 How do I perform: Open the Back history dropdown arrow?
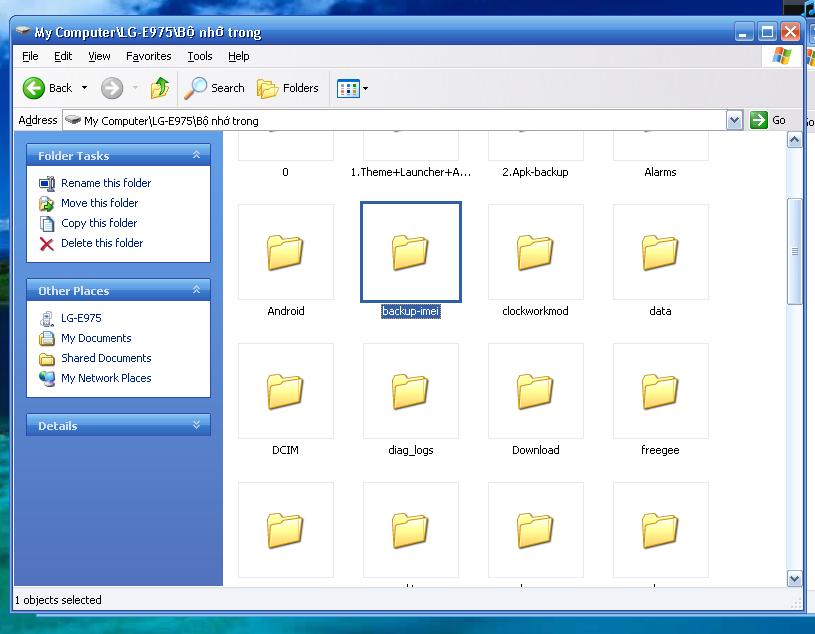(x=84, y=88)
